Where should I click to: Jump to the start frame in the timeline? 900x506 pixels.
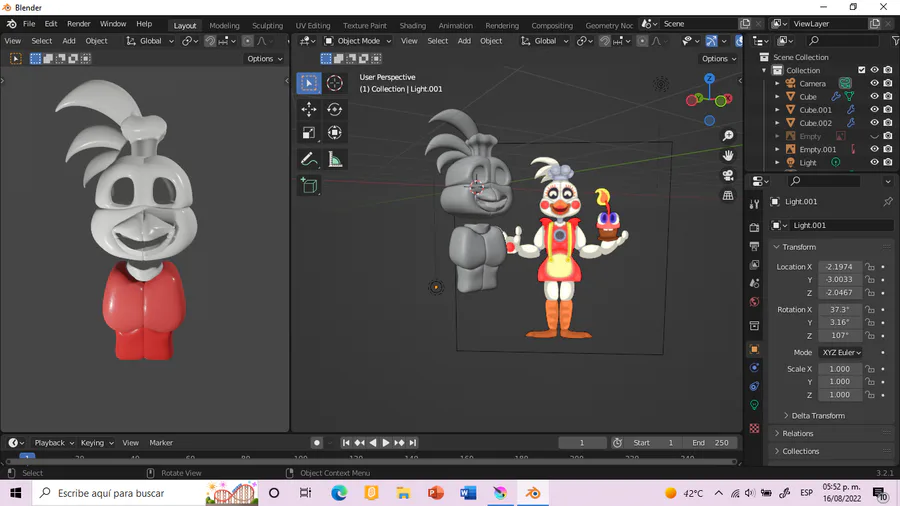click(346, 442)
